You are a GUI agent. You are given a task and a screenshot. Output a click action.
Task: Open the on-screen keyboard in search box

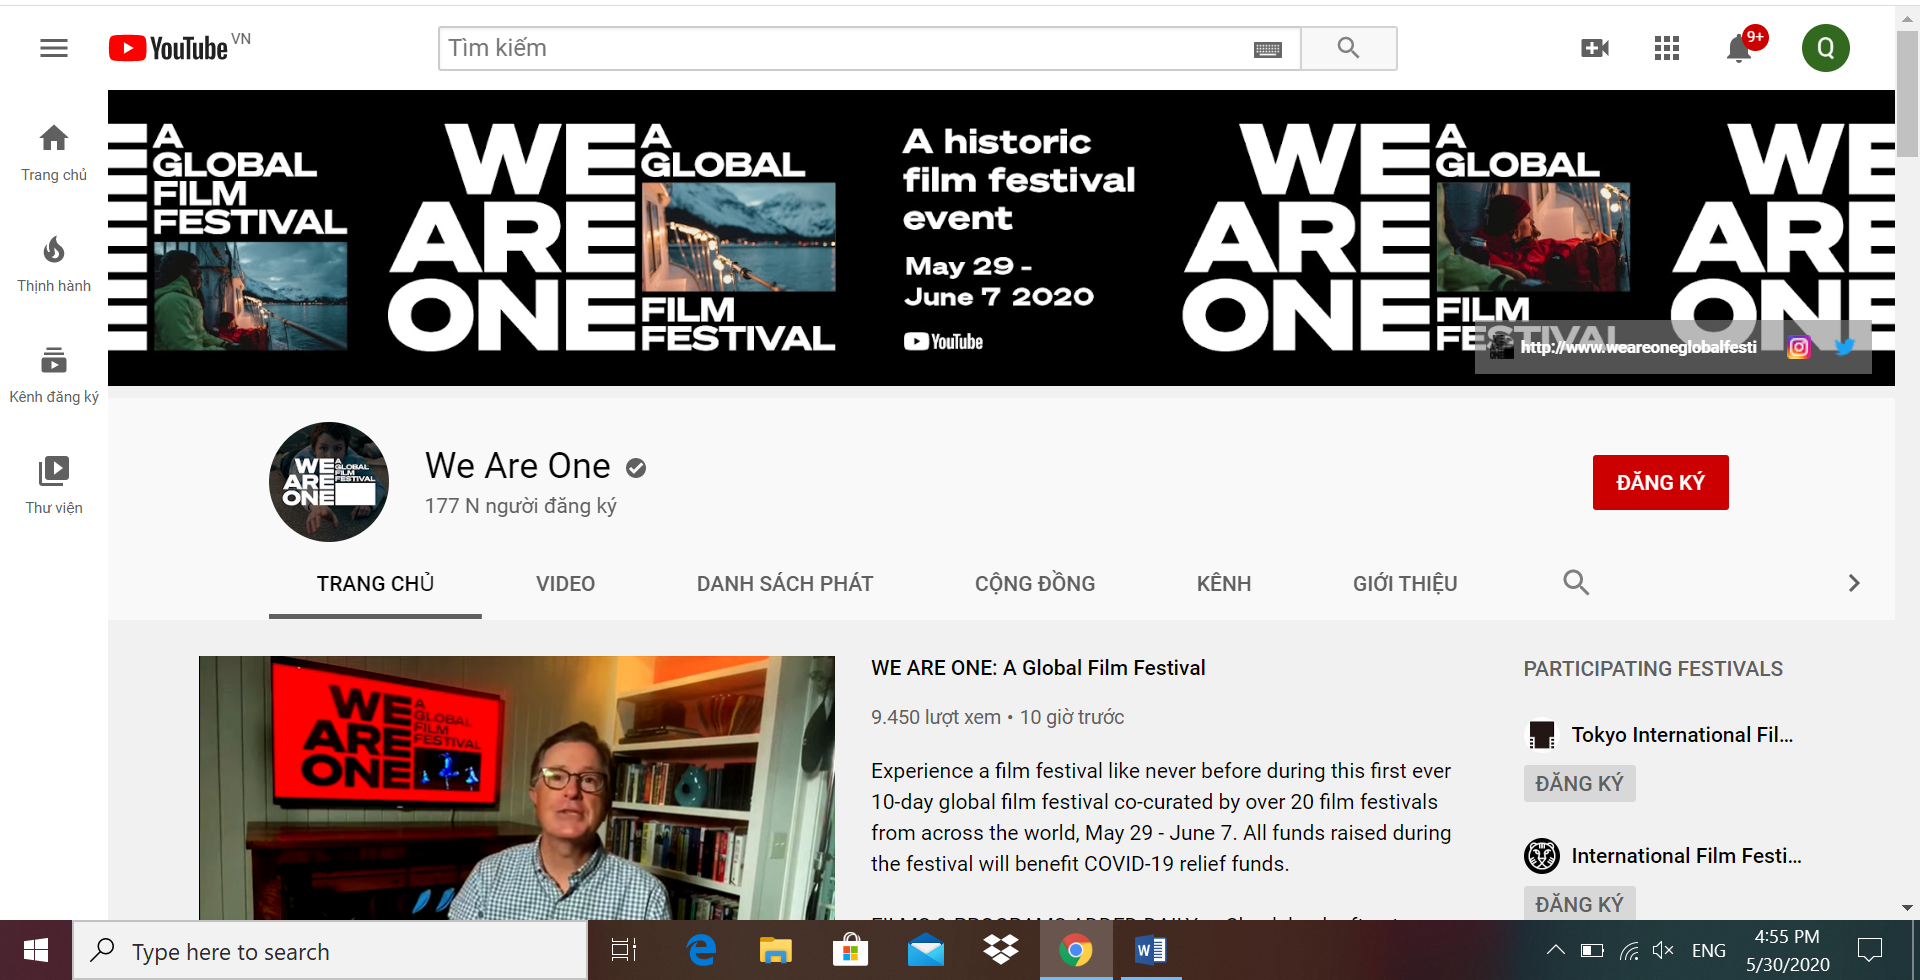[1267, 49]
